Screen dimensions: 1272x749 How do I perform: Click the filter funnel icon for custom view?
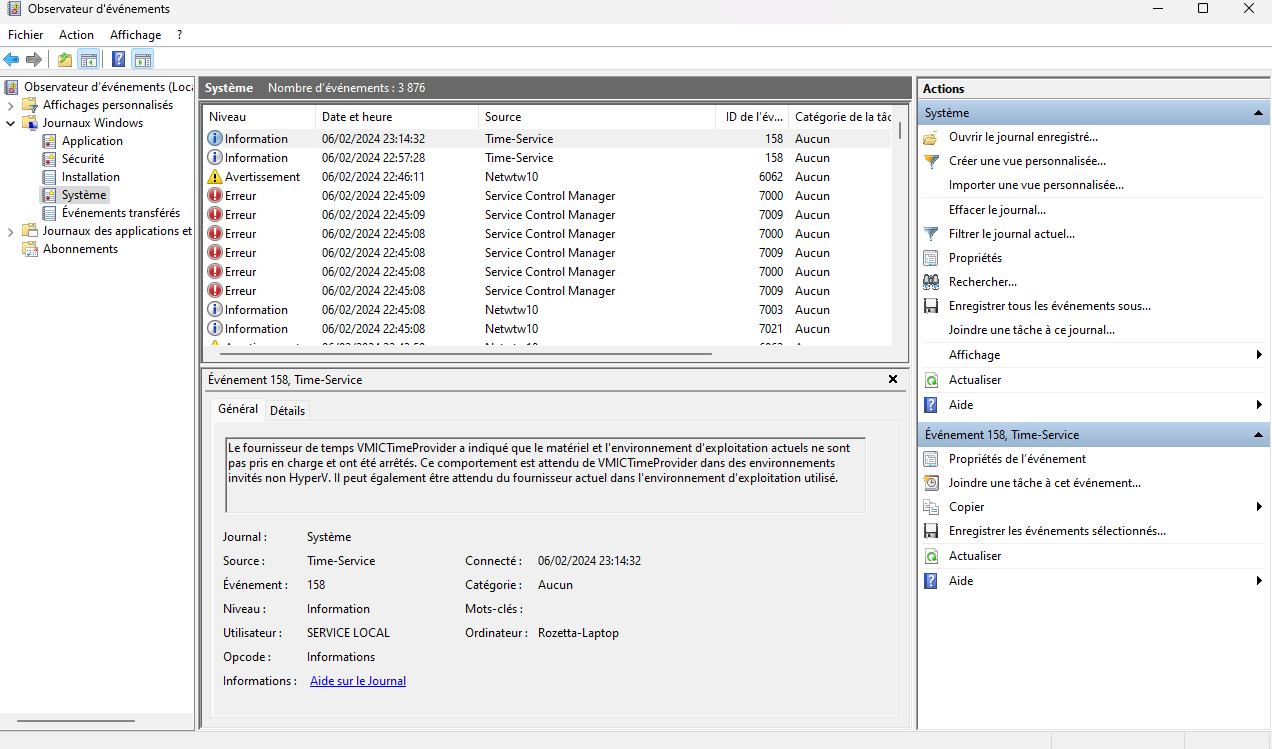931,161
